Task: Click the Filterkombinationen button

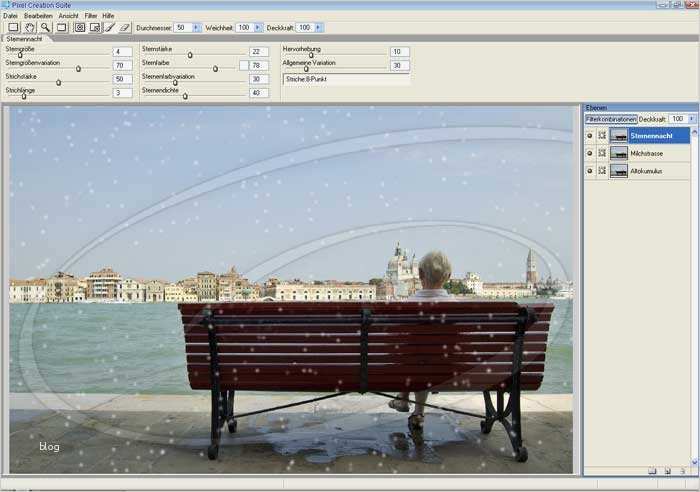Action: [x=611, y=119]
